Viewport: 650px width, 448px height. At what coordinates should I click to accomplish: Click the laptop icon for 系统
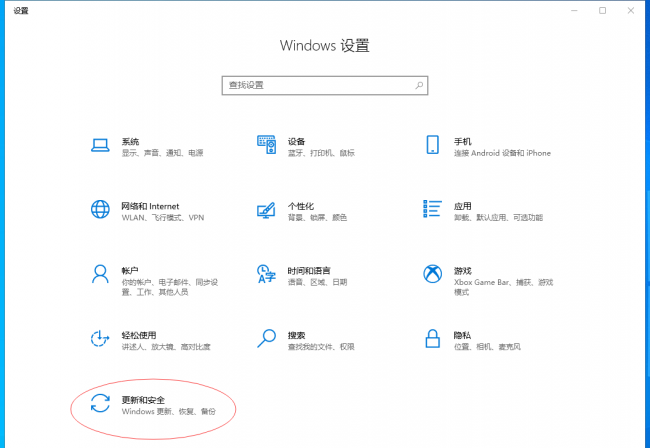(100, 145)
